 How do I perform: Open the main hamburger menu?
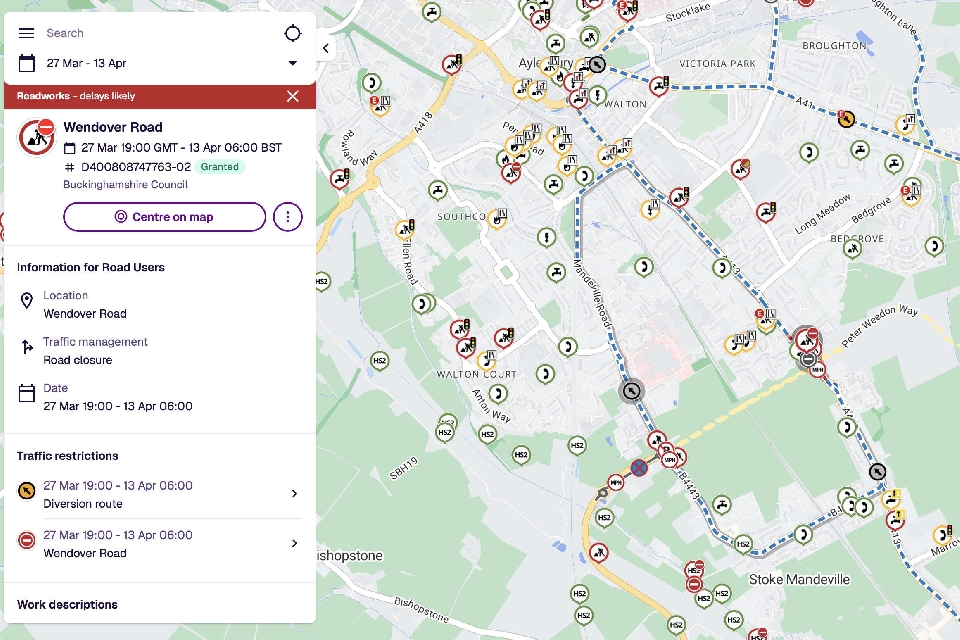[x=26, y=34]
